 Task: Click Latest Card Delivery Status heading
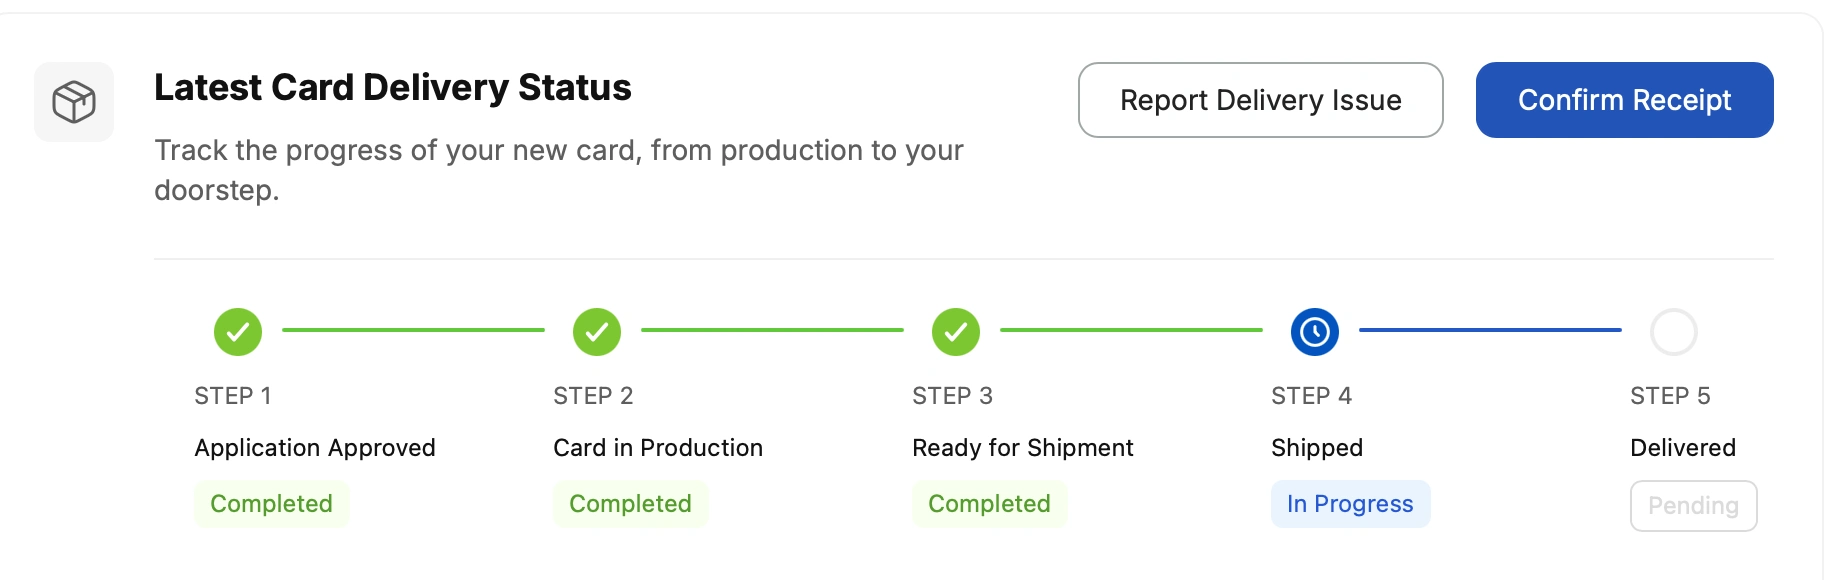click(393, 88)
